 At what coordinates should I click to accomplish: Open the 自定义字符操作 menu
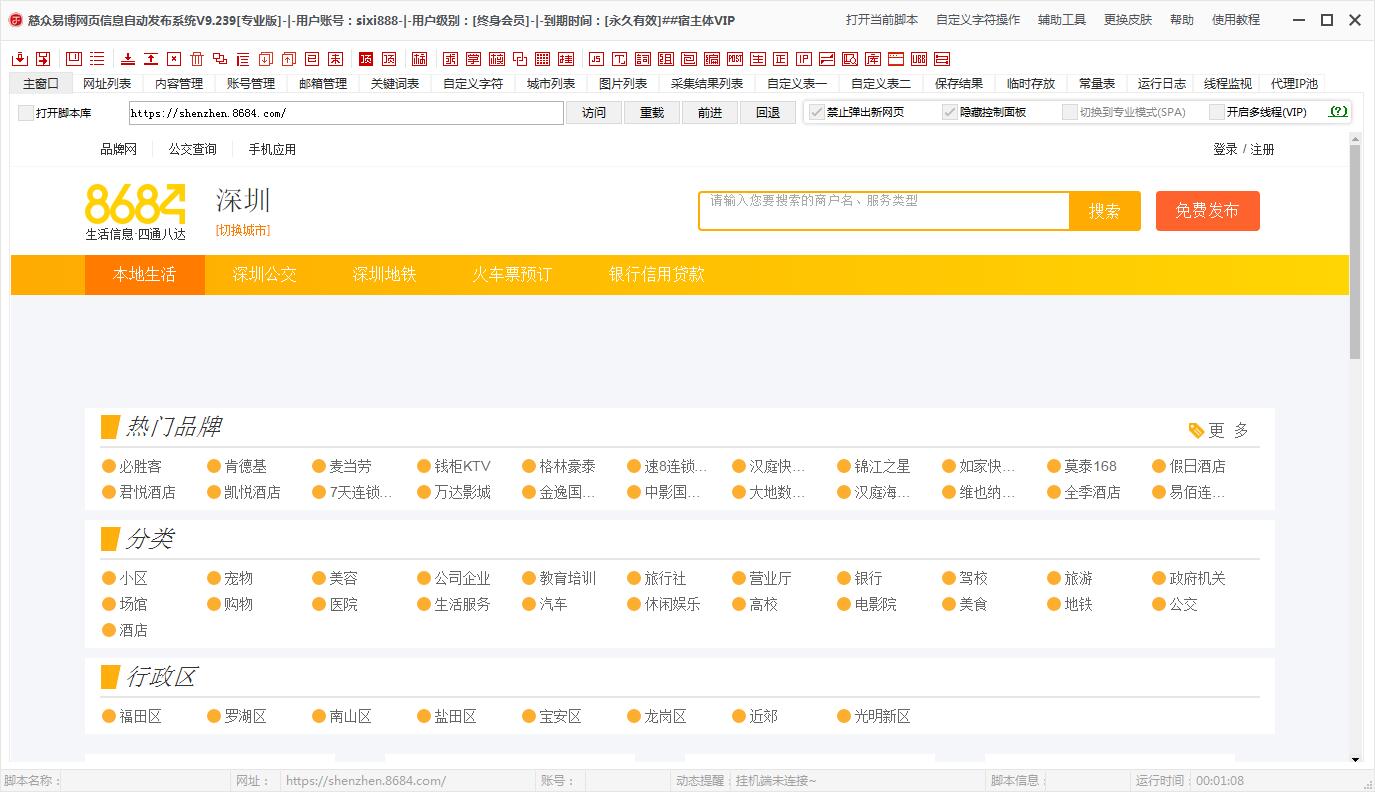tap(978, 20)
